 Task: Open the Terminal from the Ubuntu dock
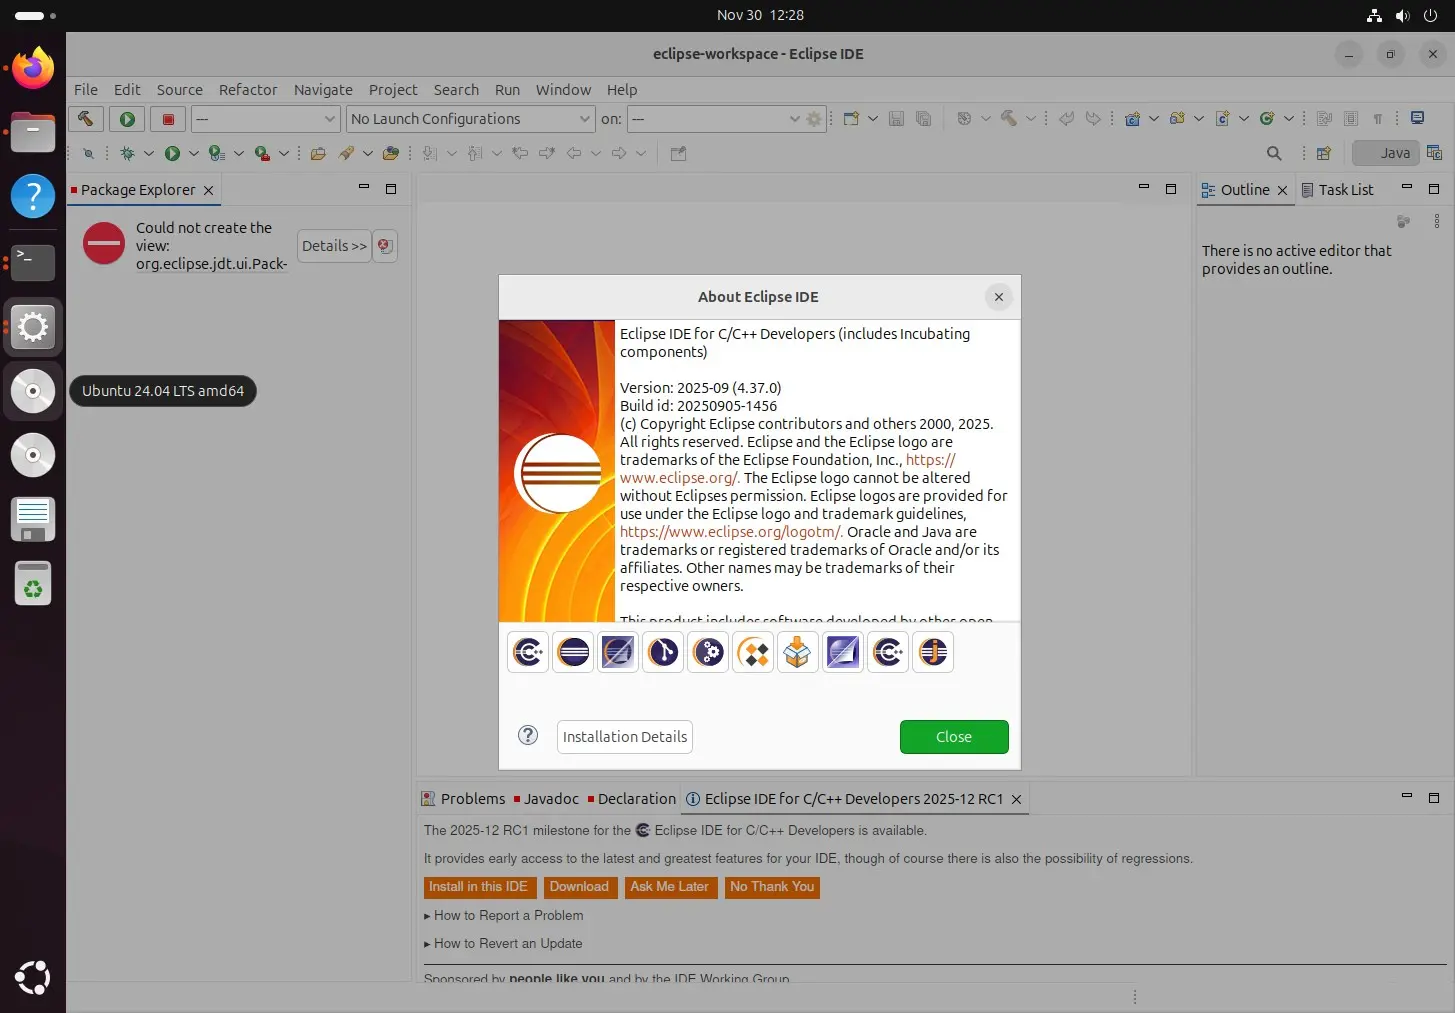[x=33, y=262]
